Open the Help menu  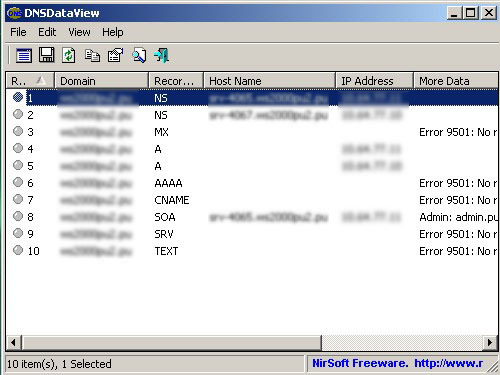(x=113, y=32)
